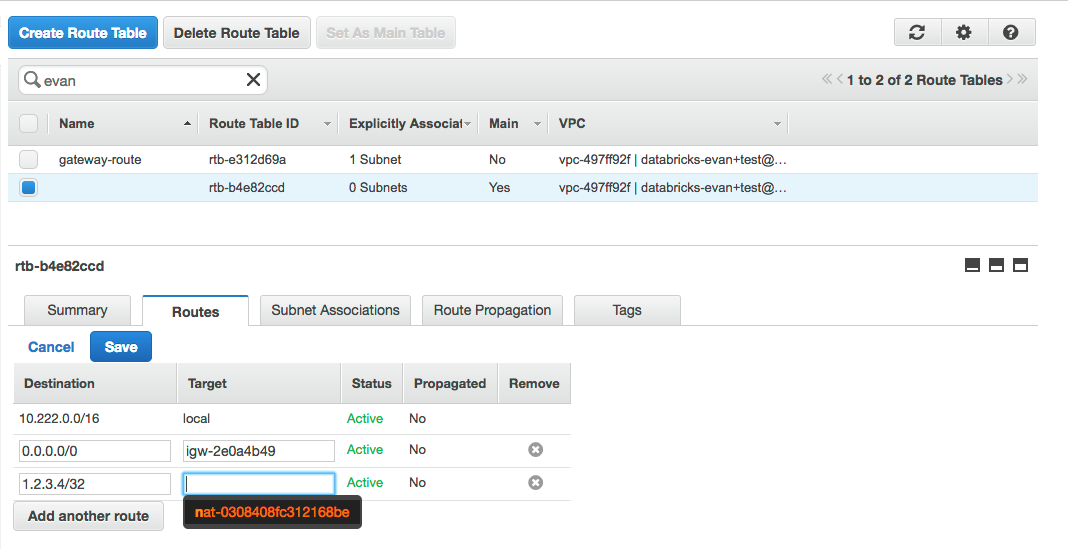1068x549 pixels.
Task: Set split pane with the middle layout icon
Action: coord(996,265)
